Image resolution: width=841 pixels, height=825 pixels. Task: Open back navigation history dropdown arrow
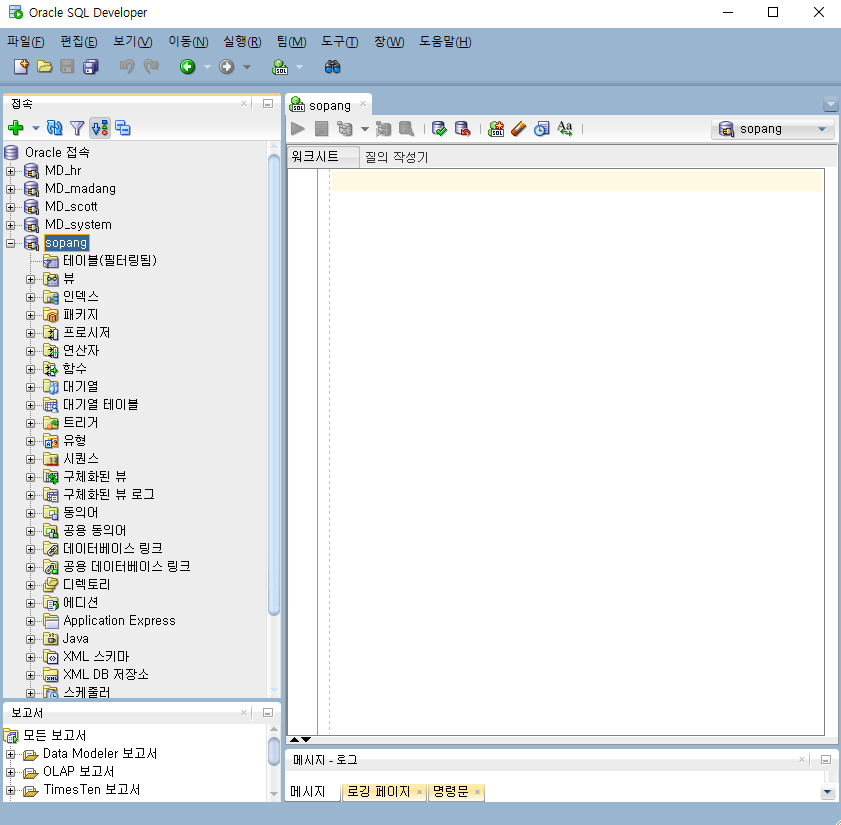(x=207, y=67)
